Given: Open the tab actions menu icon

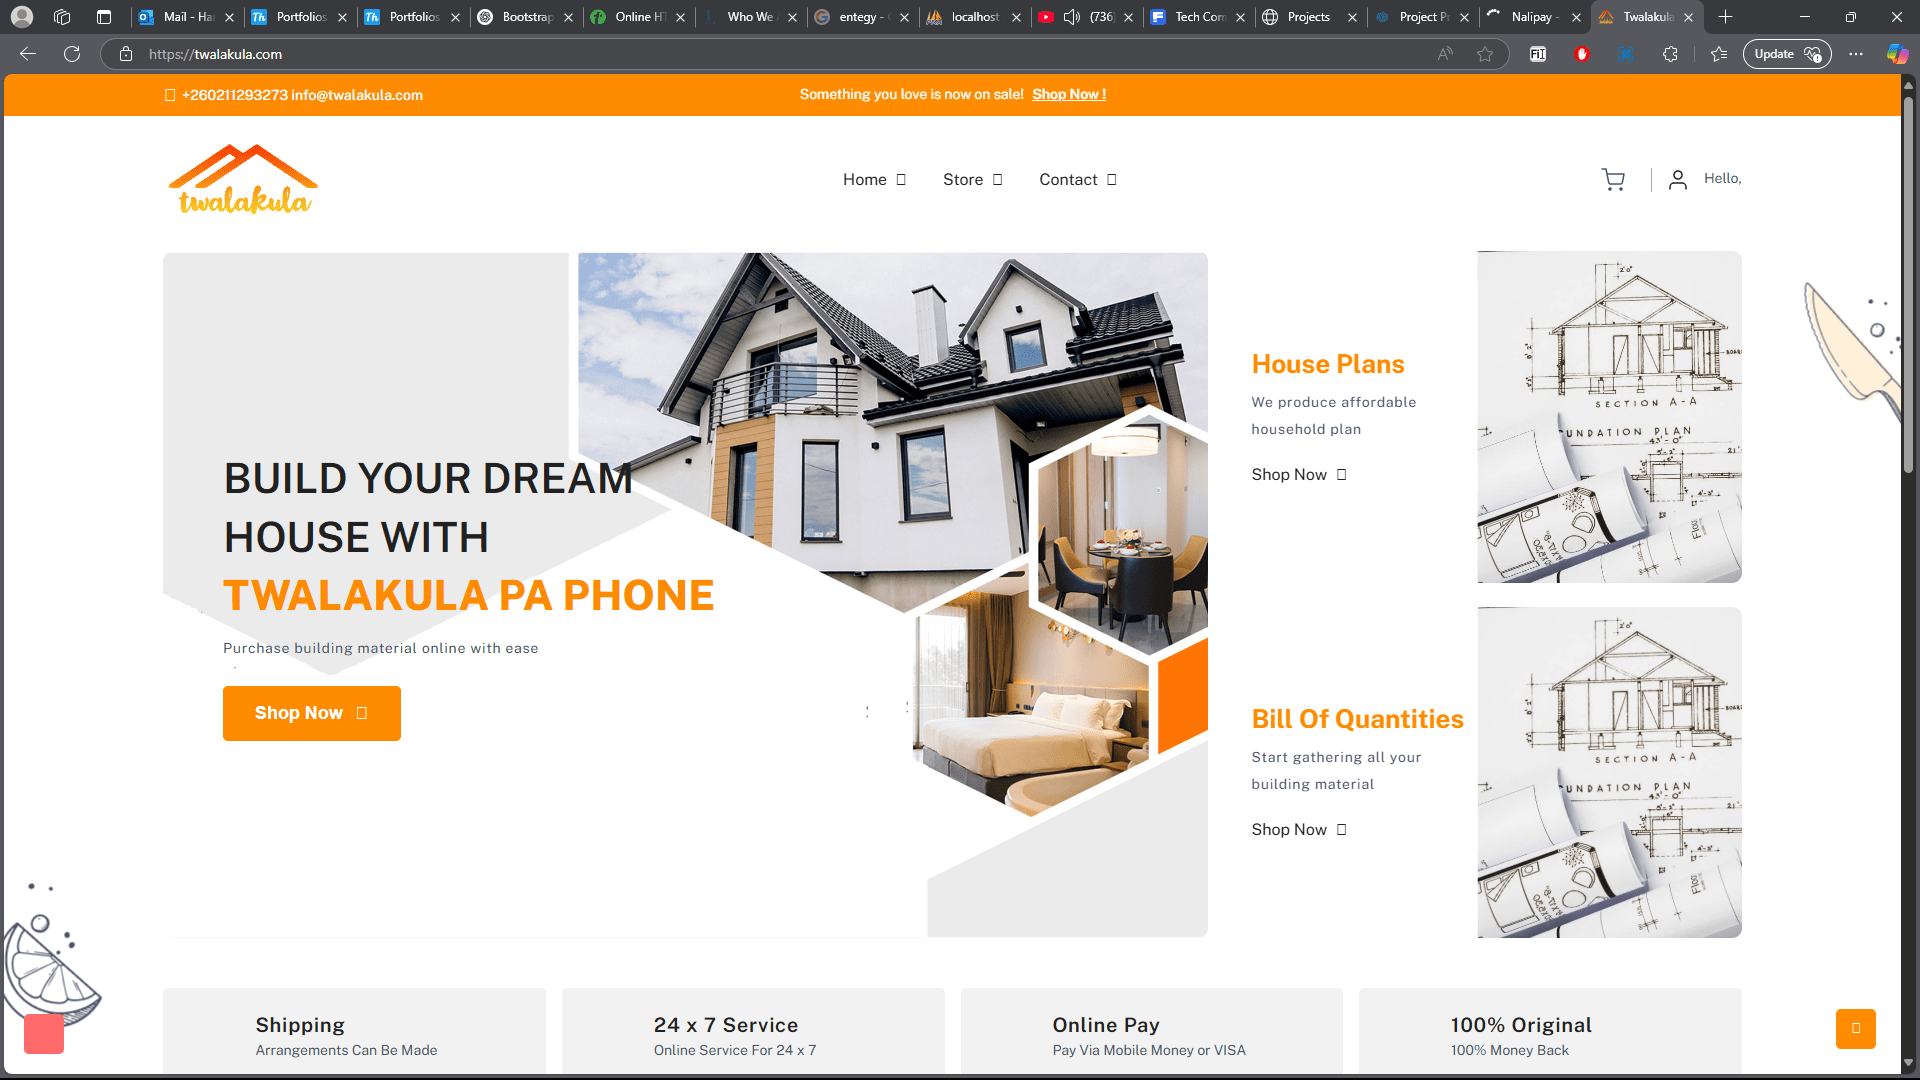Looking at the screenshot, I should pos(104,17).
